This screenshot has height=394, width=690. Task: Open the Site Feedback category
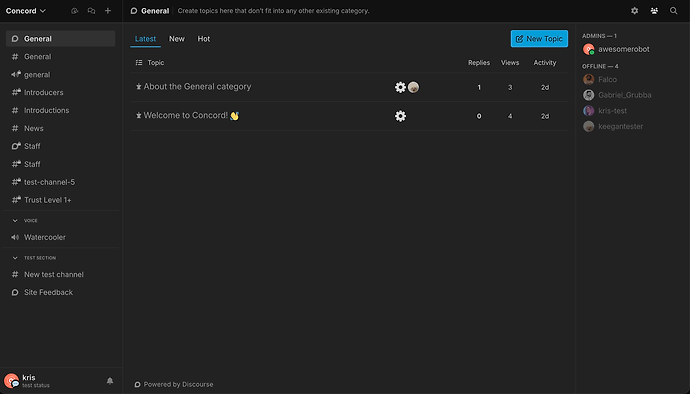click(61, 292)
